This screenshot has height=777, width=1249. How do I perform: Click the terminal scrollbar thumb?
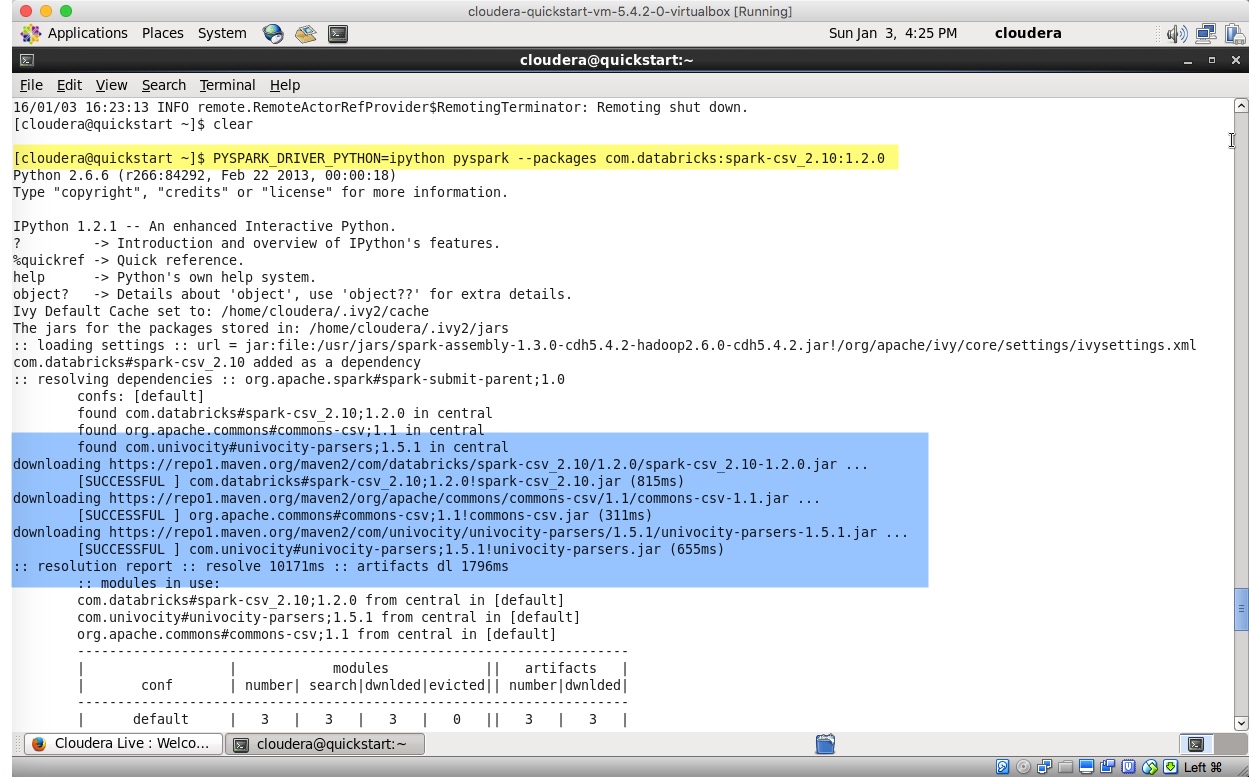pos(1241,608)
